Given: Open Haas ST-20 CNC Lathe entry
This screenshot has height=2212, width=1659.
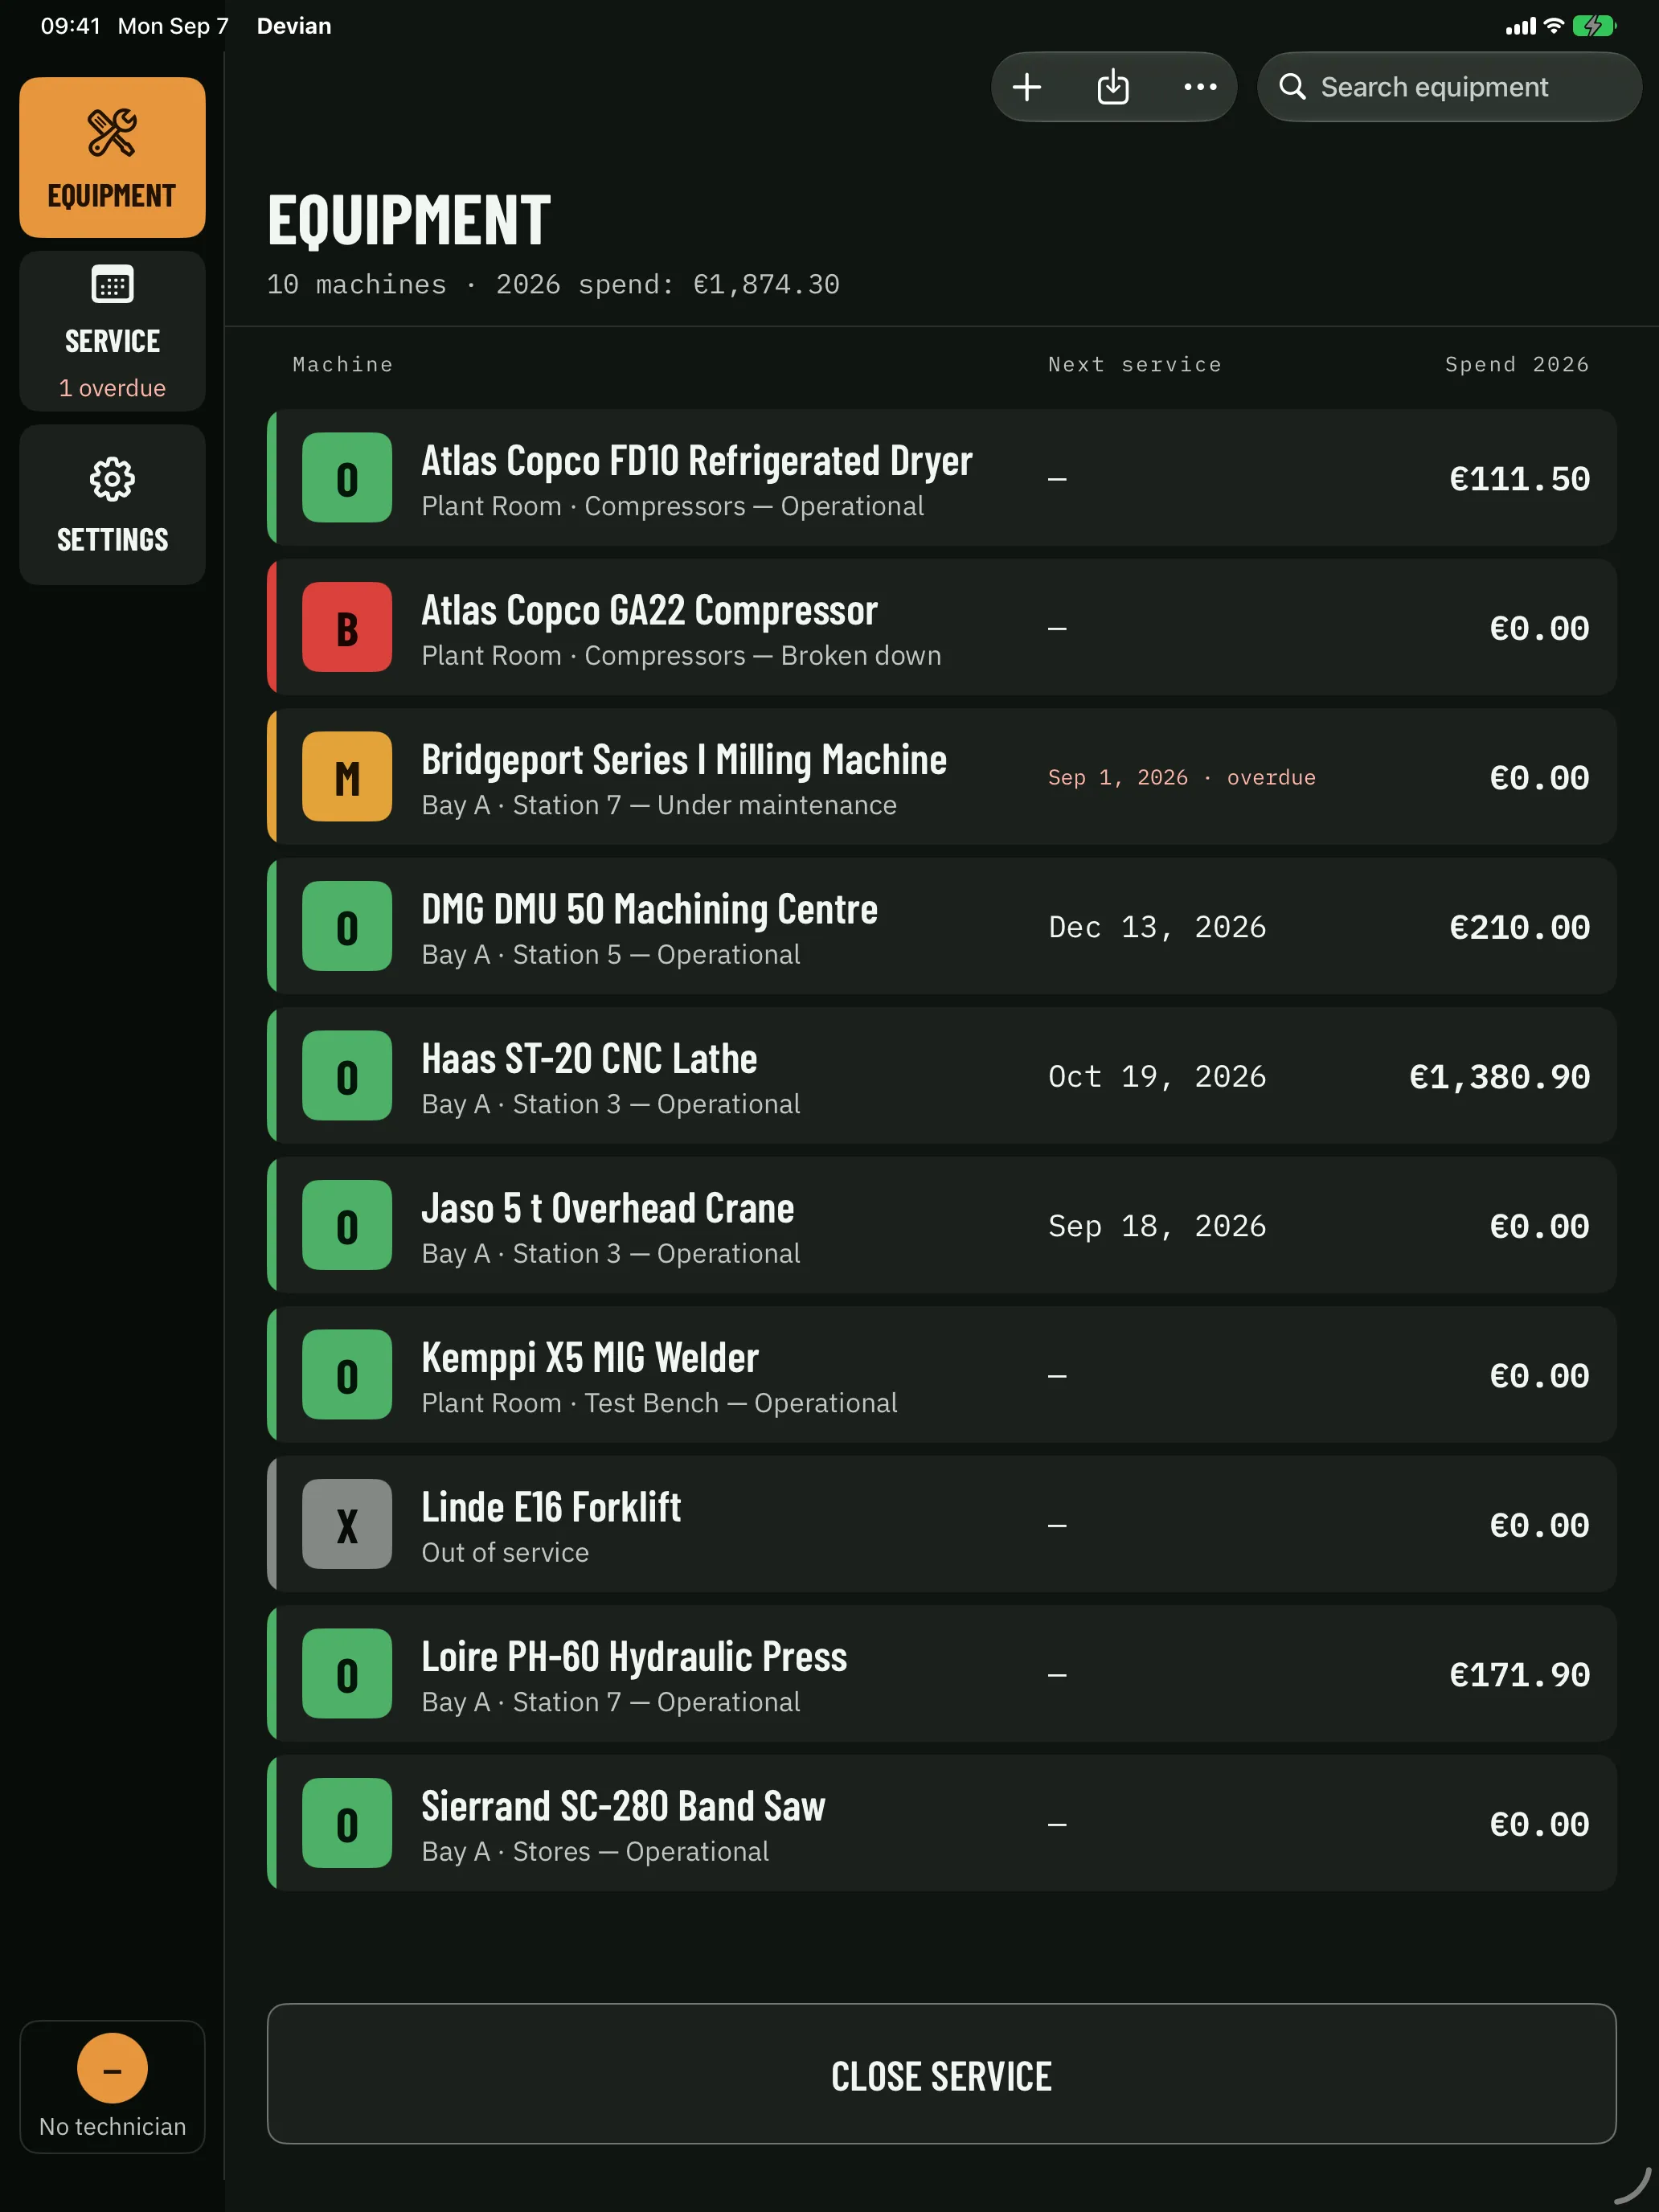Looking at the screenshot, I should point(941,1076).
